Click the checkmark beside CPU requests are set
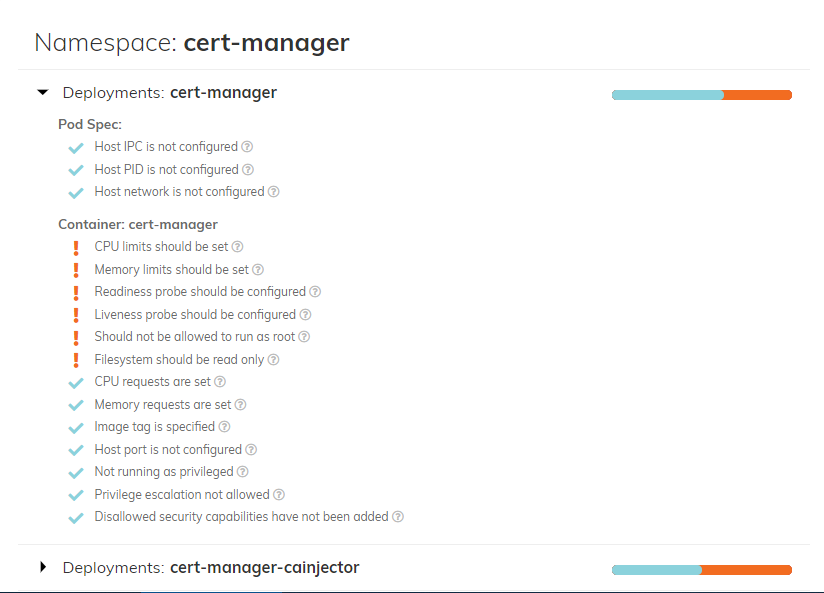824x593 pixels. (x=76, y=383)
